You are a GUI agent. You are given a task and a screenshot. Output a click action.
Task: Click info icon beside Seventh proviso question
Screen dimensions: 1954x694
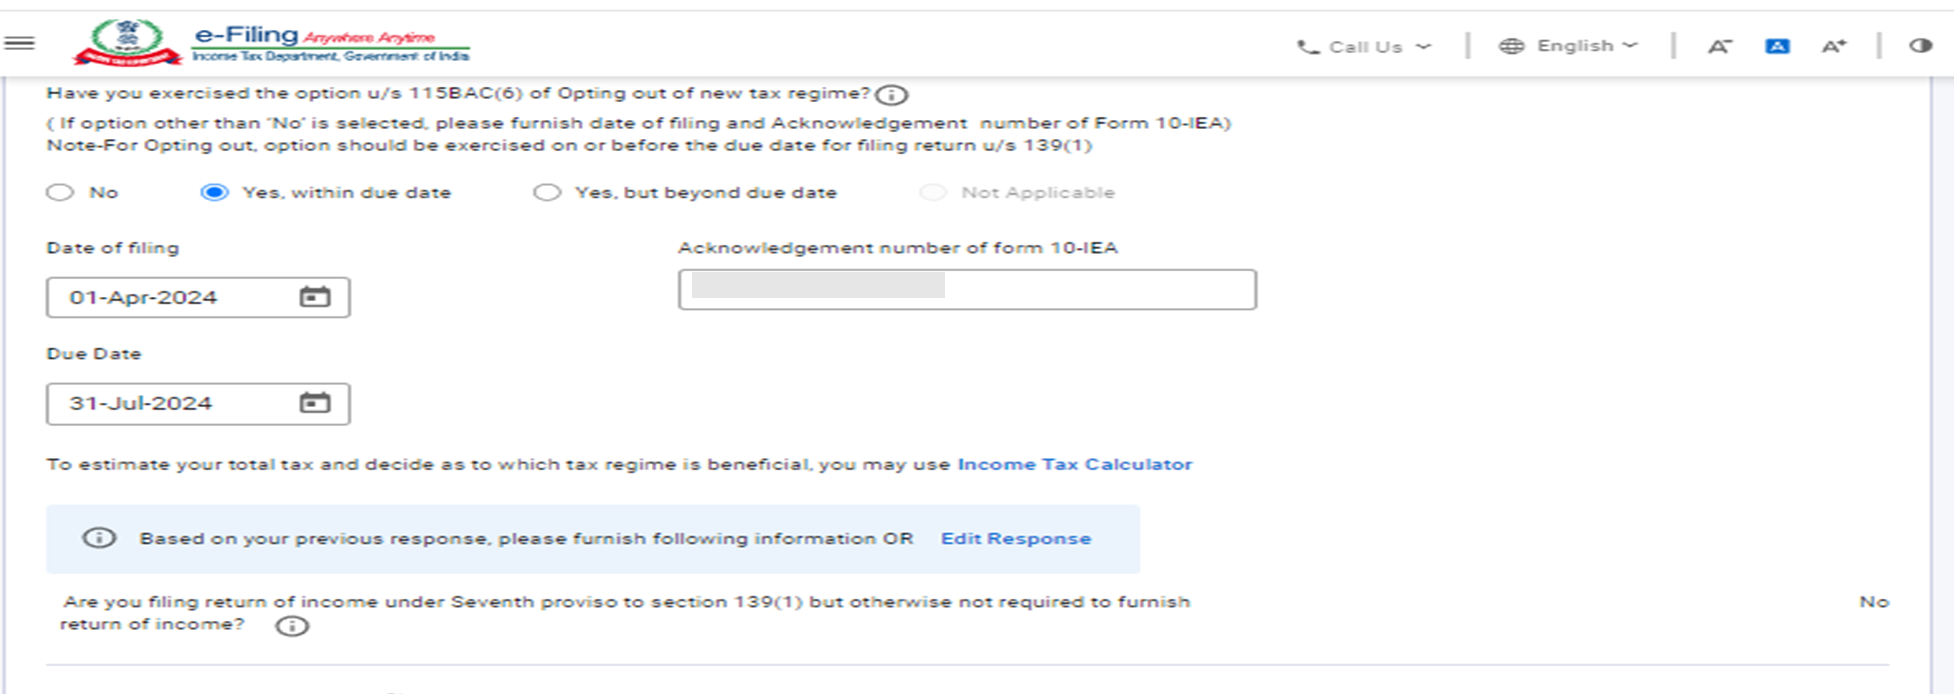pos(292,627)
